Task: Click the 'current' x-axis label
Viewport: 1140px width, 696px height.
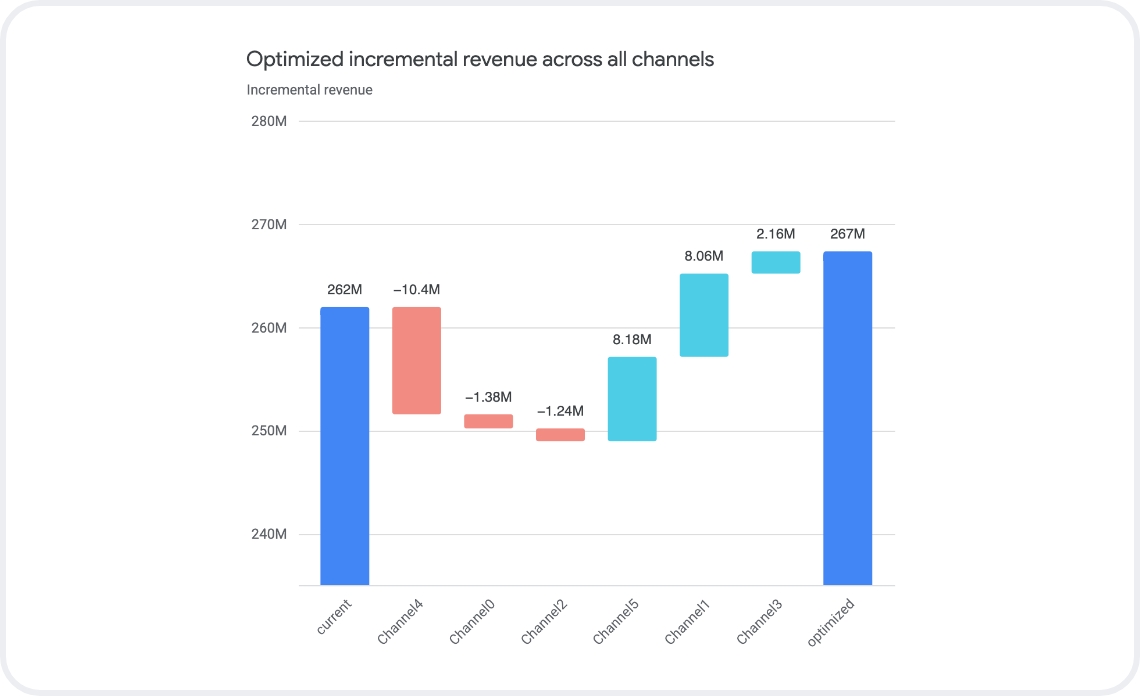Action: (334, 617)
